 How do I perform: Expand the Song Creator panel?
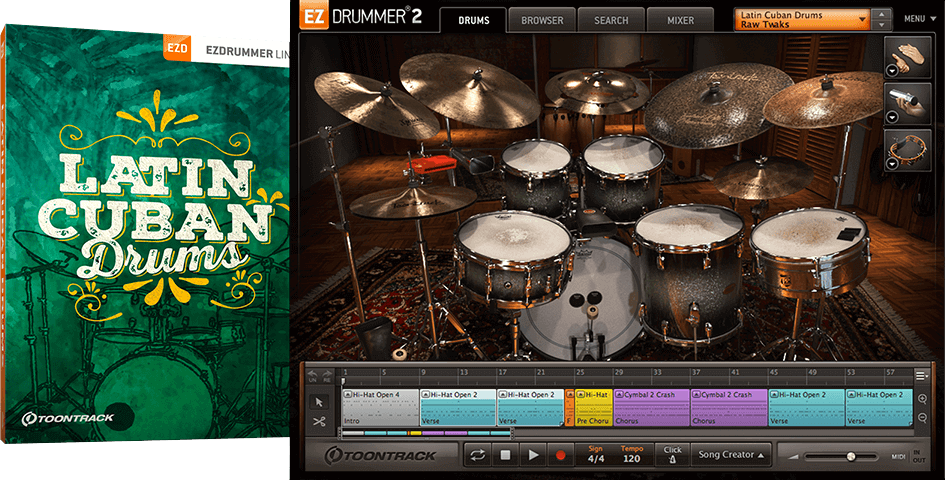point(732,455)
